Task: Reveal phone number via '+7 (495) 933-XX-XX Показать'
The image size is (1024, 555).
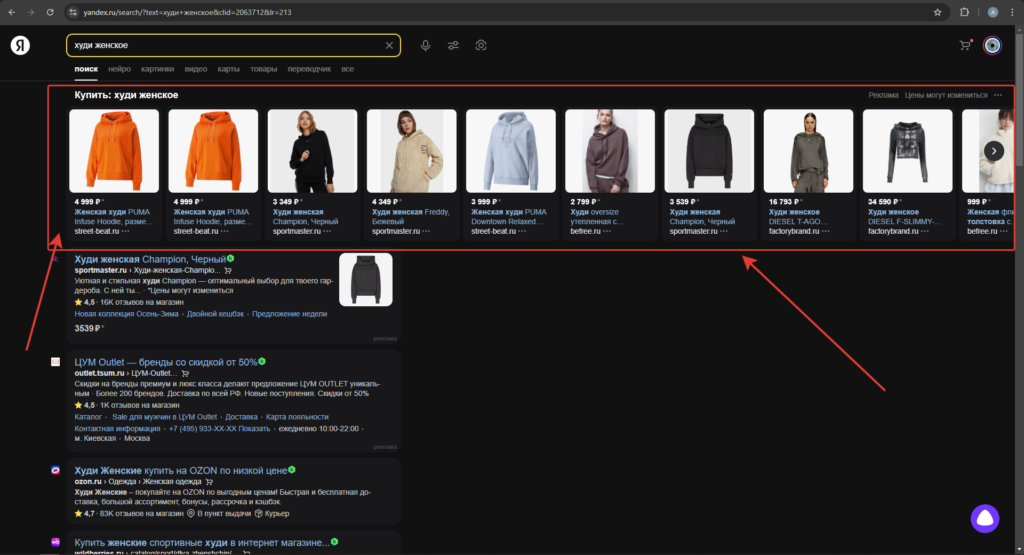Action: tap(219, 428)
